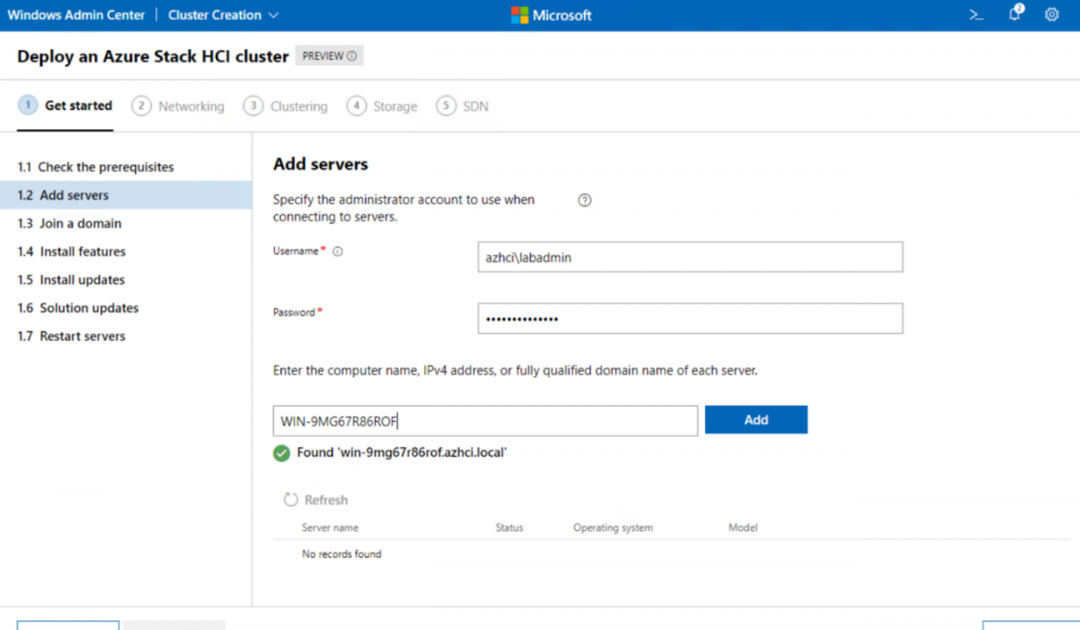Expand the Cluster Creation dropdown
The image size is (1080, 630).
click(223, 15)
